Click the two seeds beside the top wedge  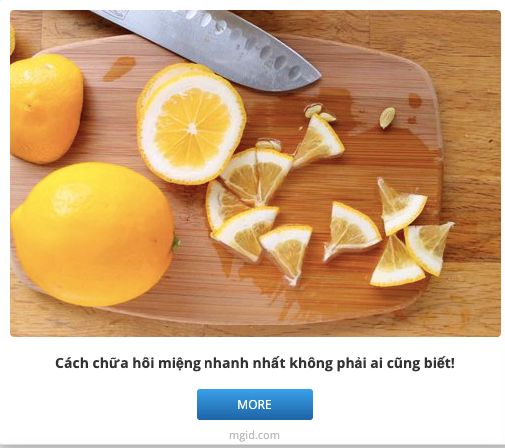[319, 112]
